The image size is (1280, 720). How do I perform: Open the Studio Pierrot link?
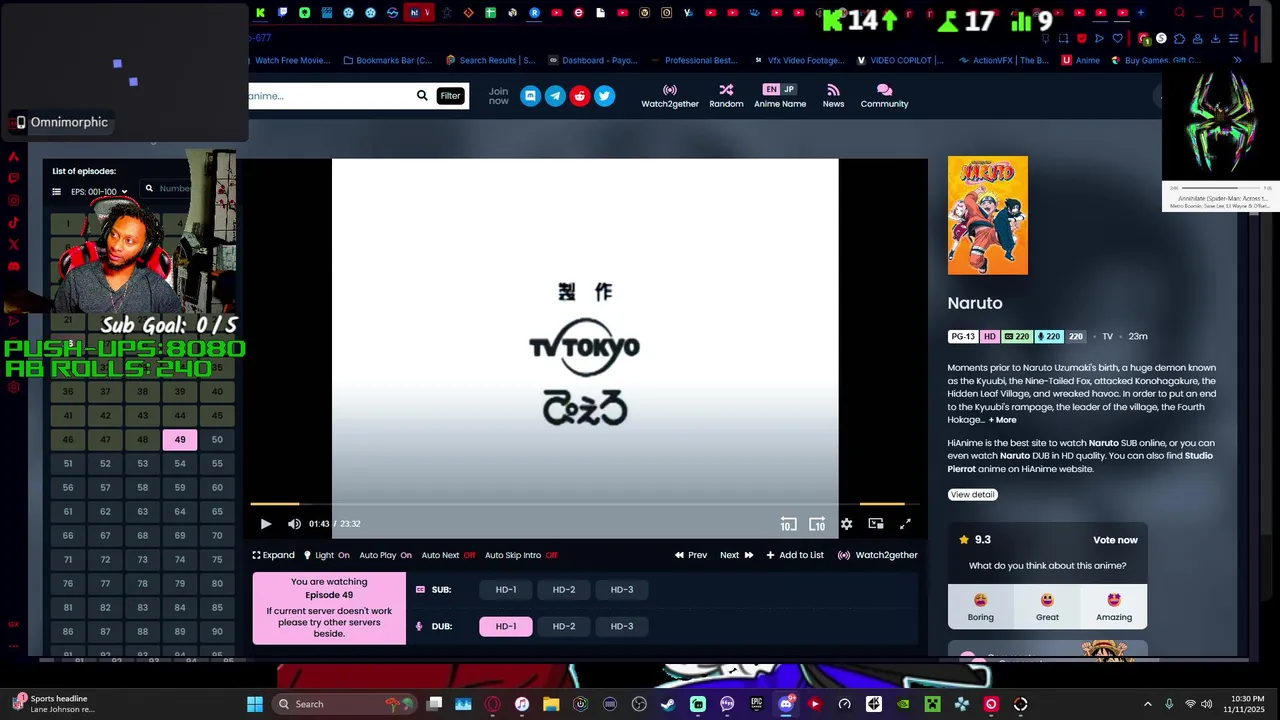(x=1080, y=462)
